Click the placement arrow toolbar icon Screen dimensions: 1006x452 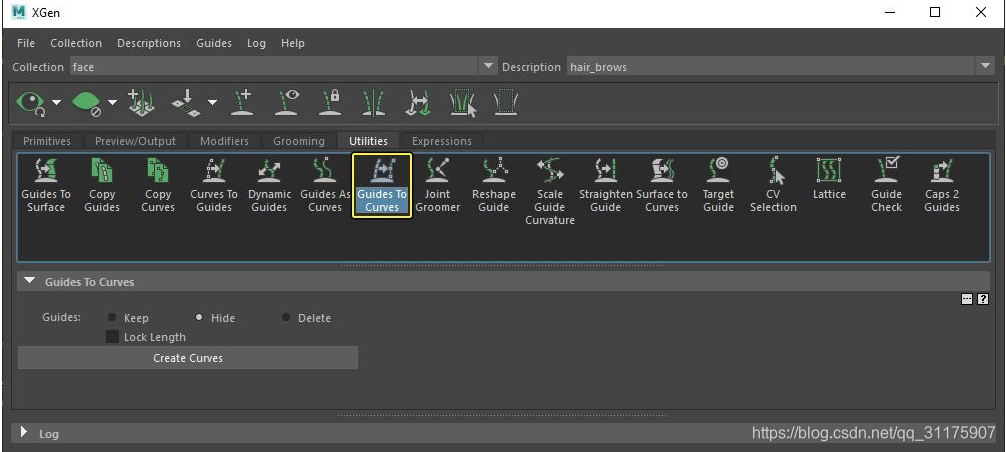click(x=185, y=103)
